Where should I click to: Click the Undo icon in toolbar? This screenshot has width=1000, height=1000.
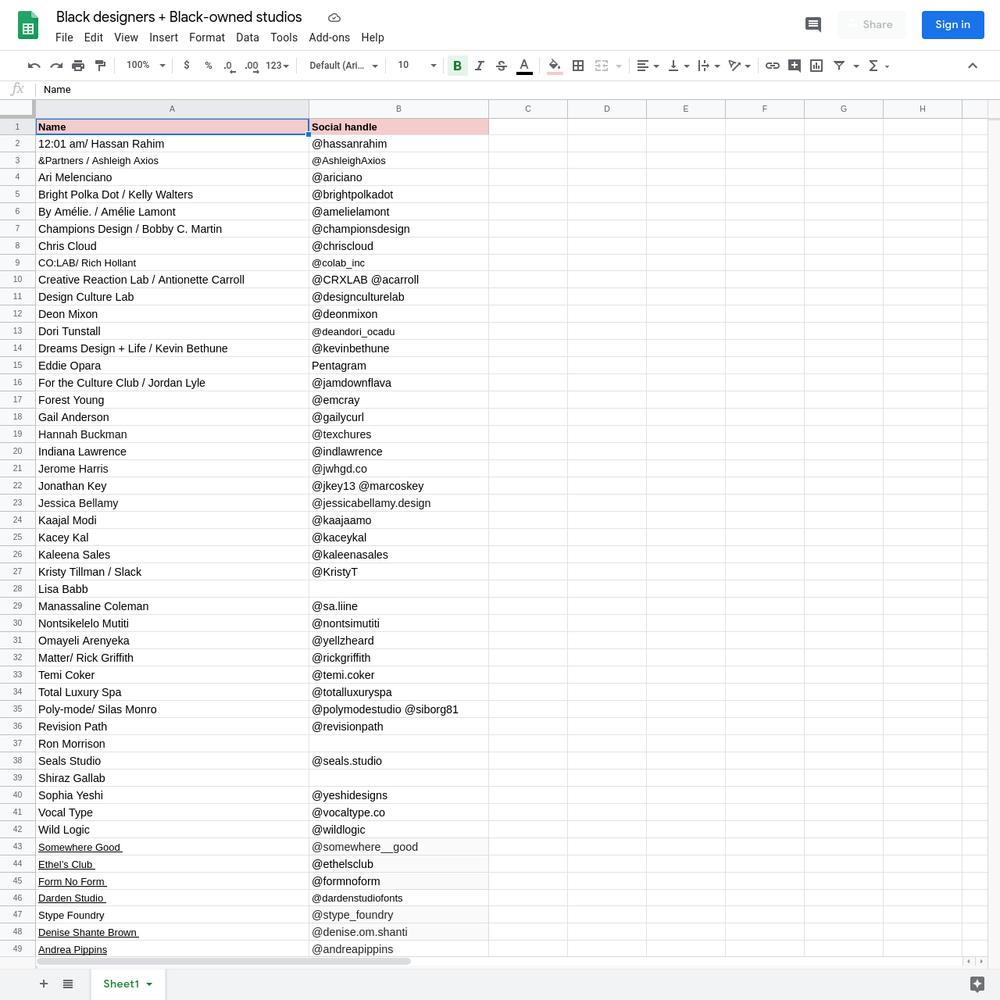34,65
